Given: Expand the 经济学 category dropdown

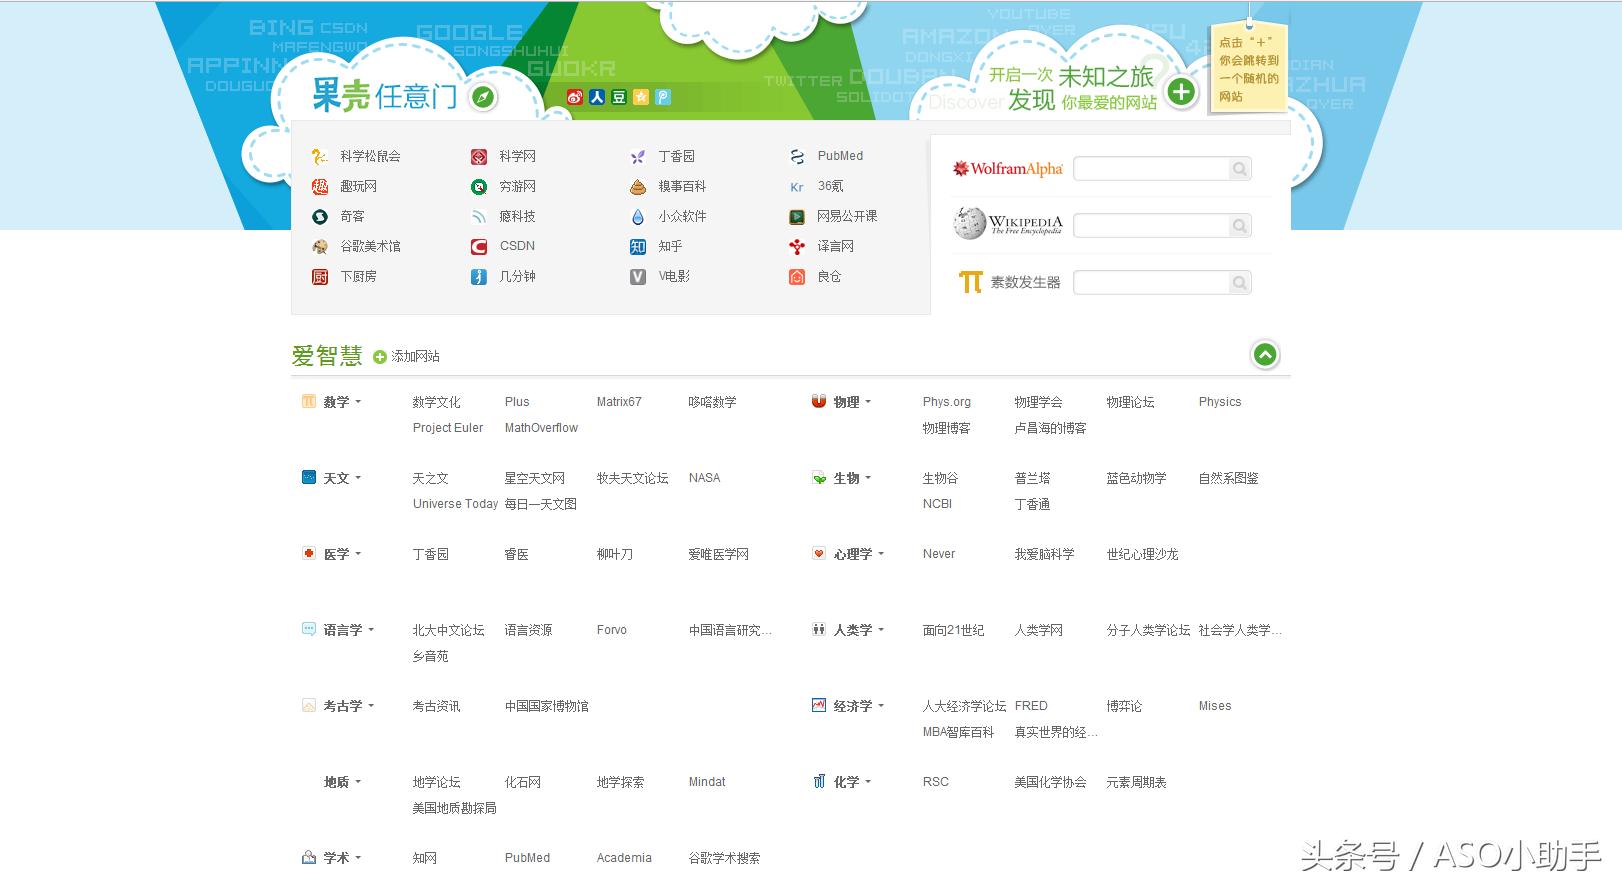Looking at the screenshot, I should [x=880, y=706].
